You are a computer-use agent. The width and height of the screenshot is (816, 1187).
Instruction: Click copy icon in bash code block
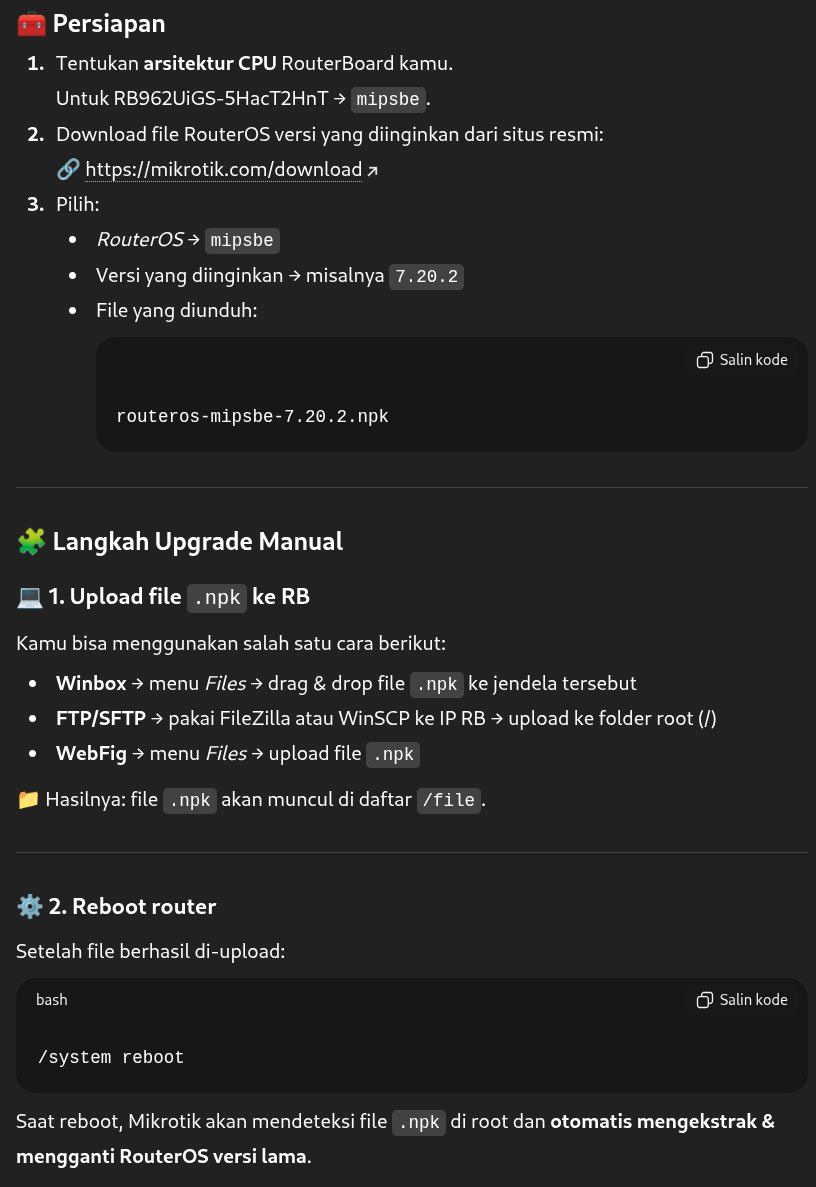[705, 1000]
